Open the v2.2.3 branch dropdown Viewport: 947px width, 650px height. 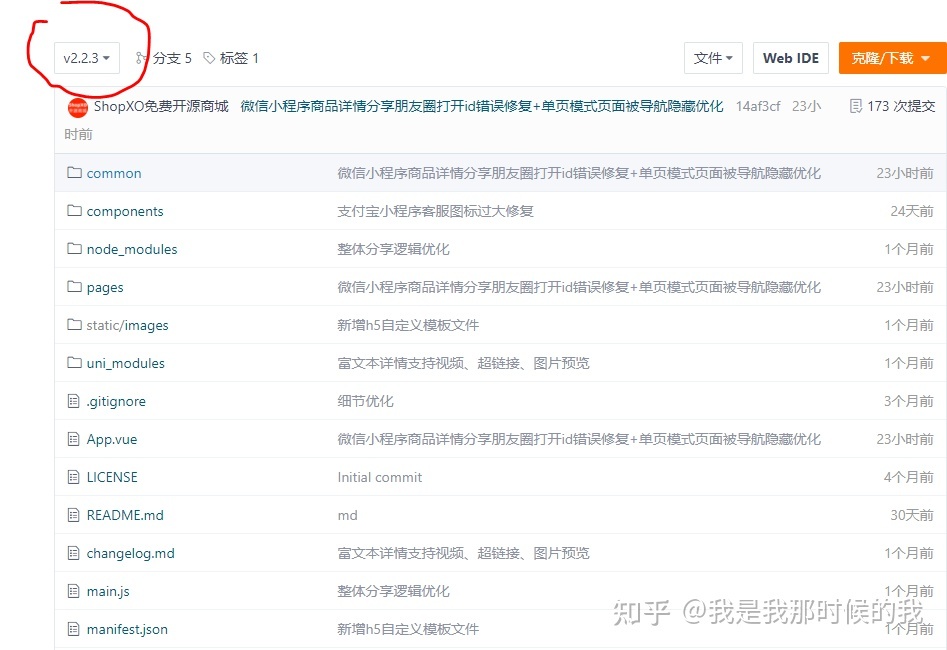click(86, 58)
